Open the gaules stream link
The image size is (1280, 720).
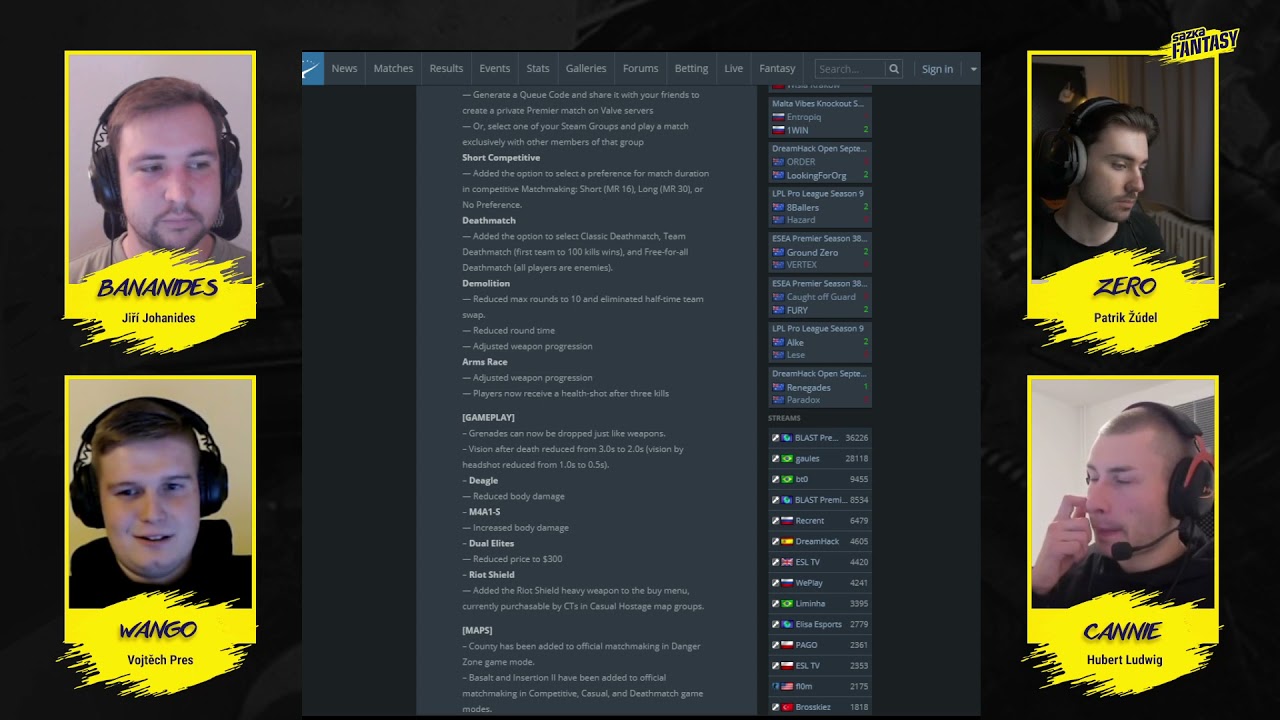point(820,459)
